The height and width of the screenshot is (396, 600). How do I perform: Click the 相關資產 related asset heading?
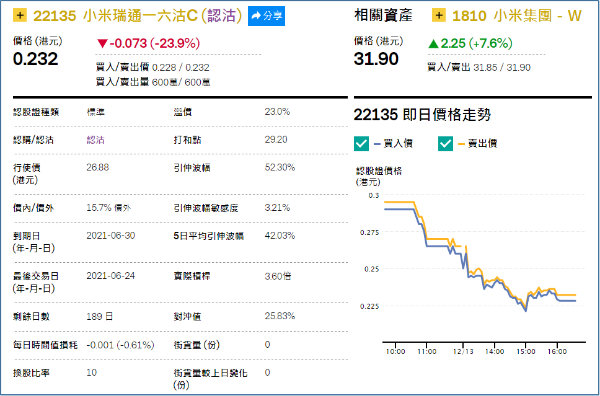coord(383,16)
